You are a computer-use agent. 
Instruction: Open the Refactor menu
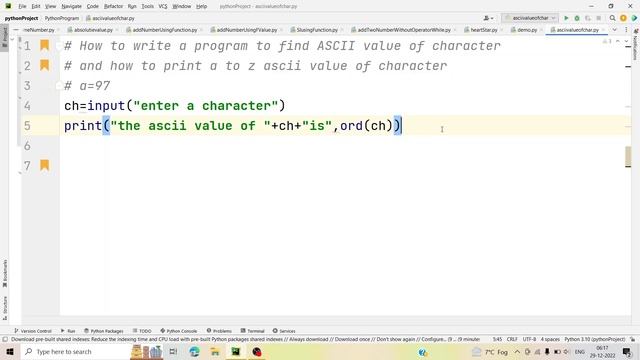click(x=113, y=6)
